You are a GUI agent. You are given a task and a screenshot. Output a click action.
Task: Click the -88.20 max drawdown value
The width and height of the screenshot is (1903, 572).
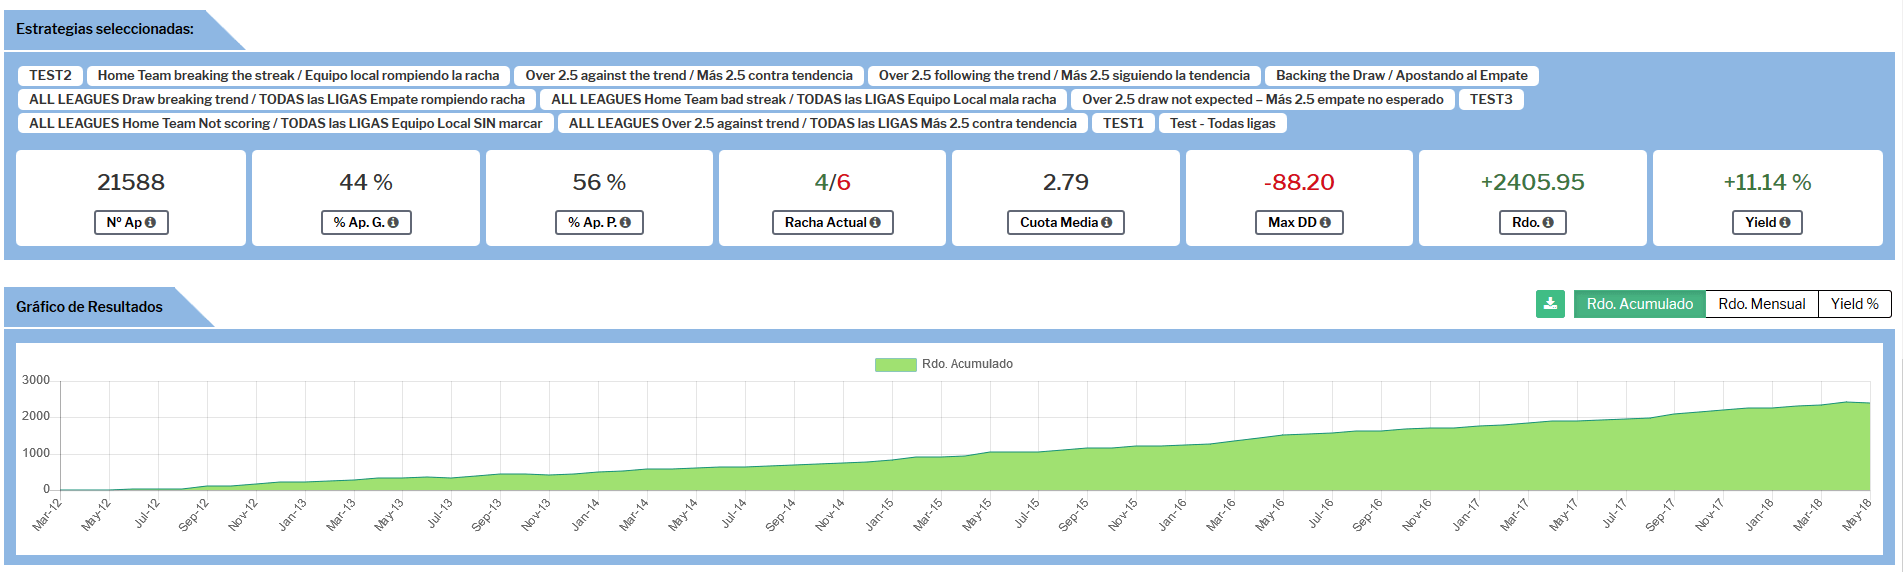click(x=1299, y=183)
